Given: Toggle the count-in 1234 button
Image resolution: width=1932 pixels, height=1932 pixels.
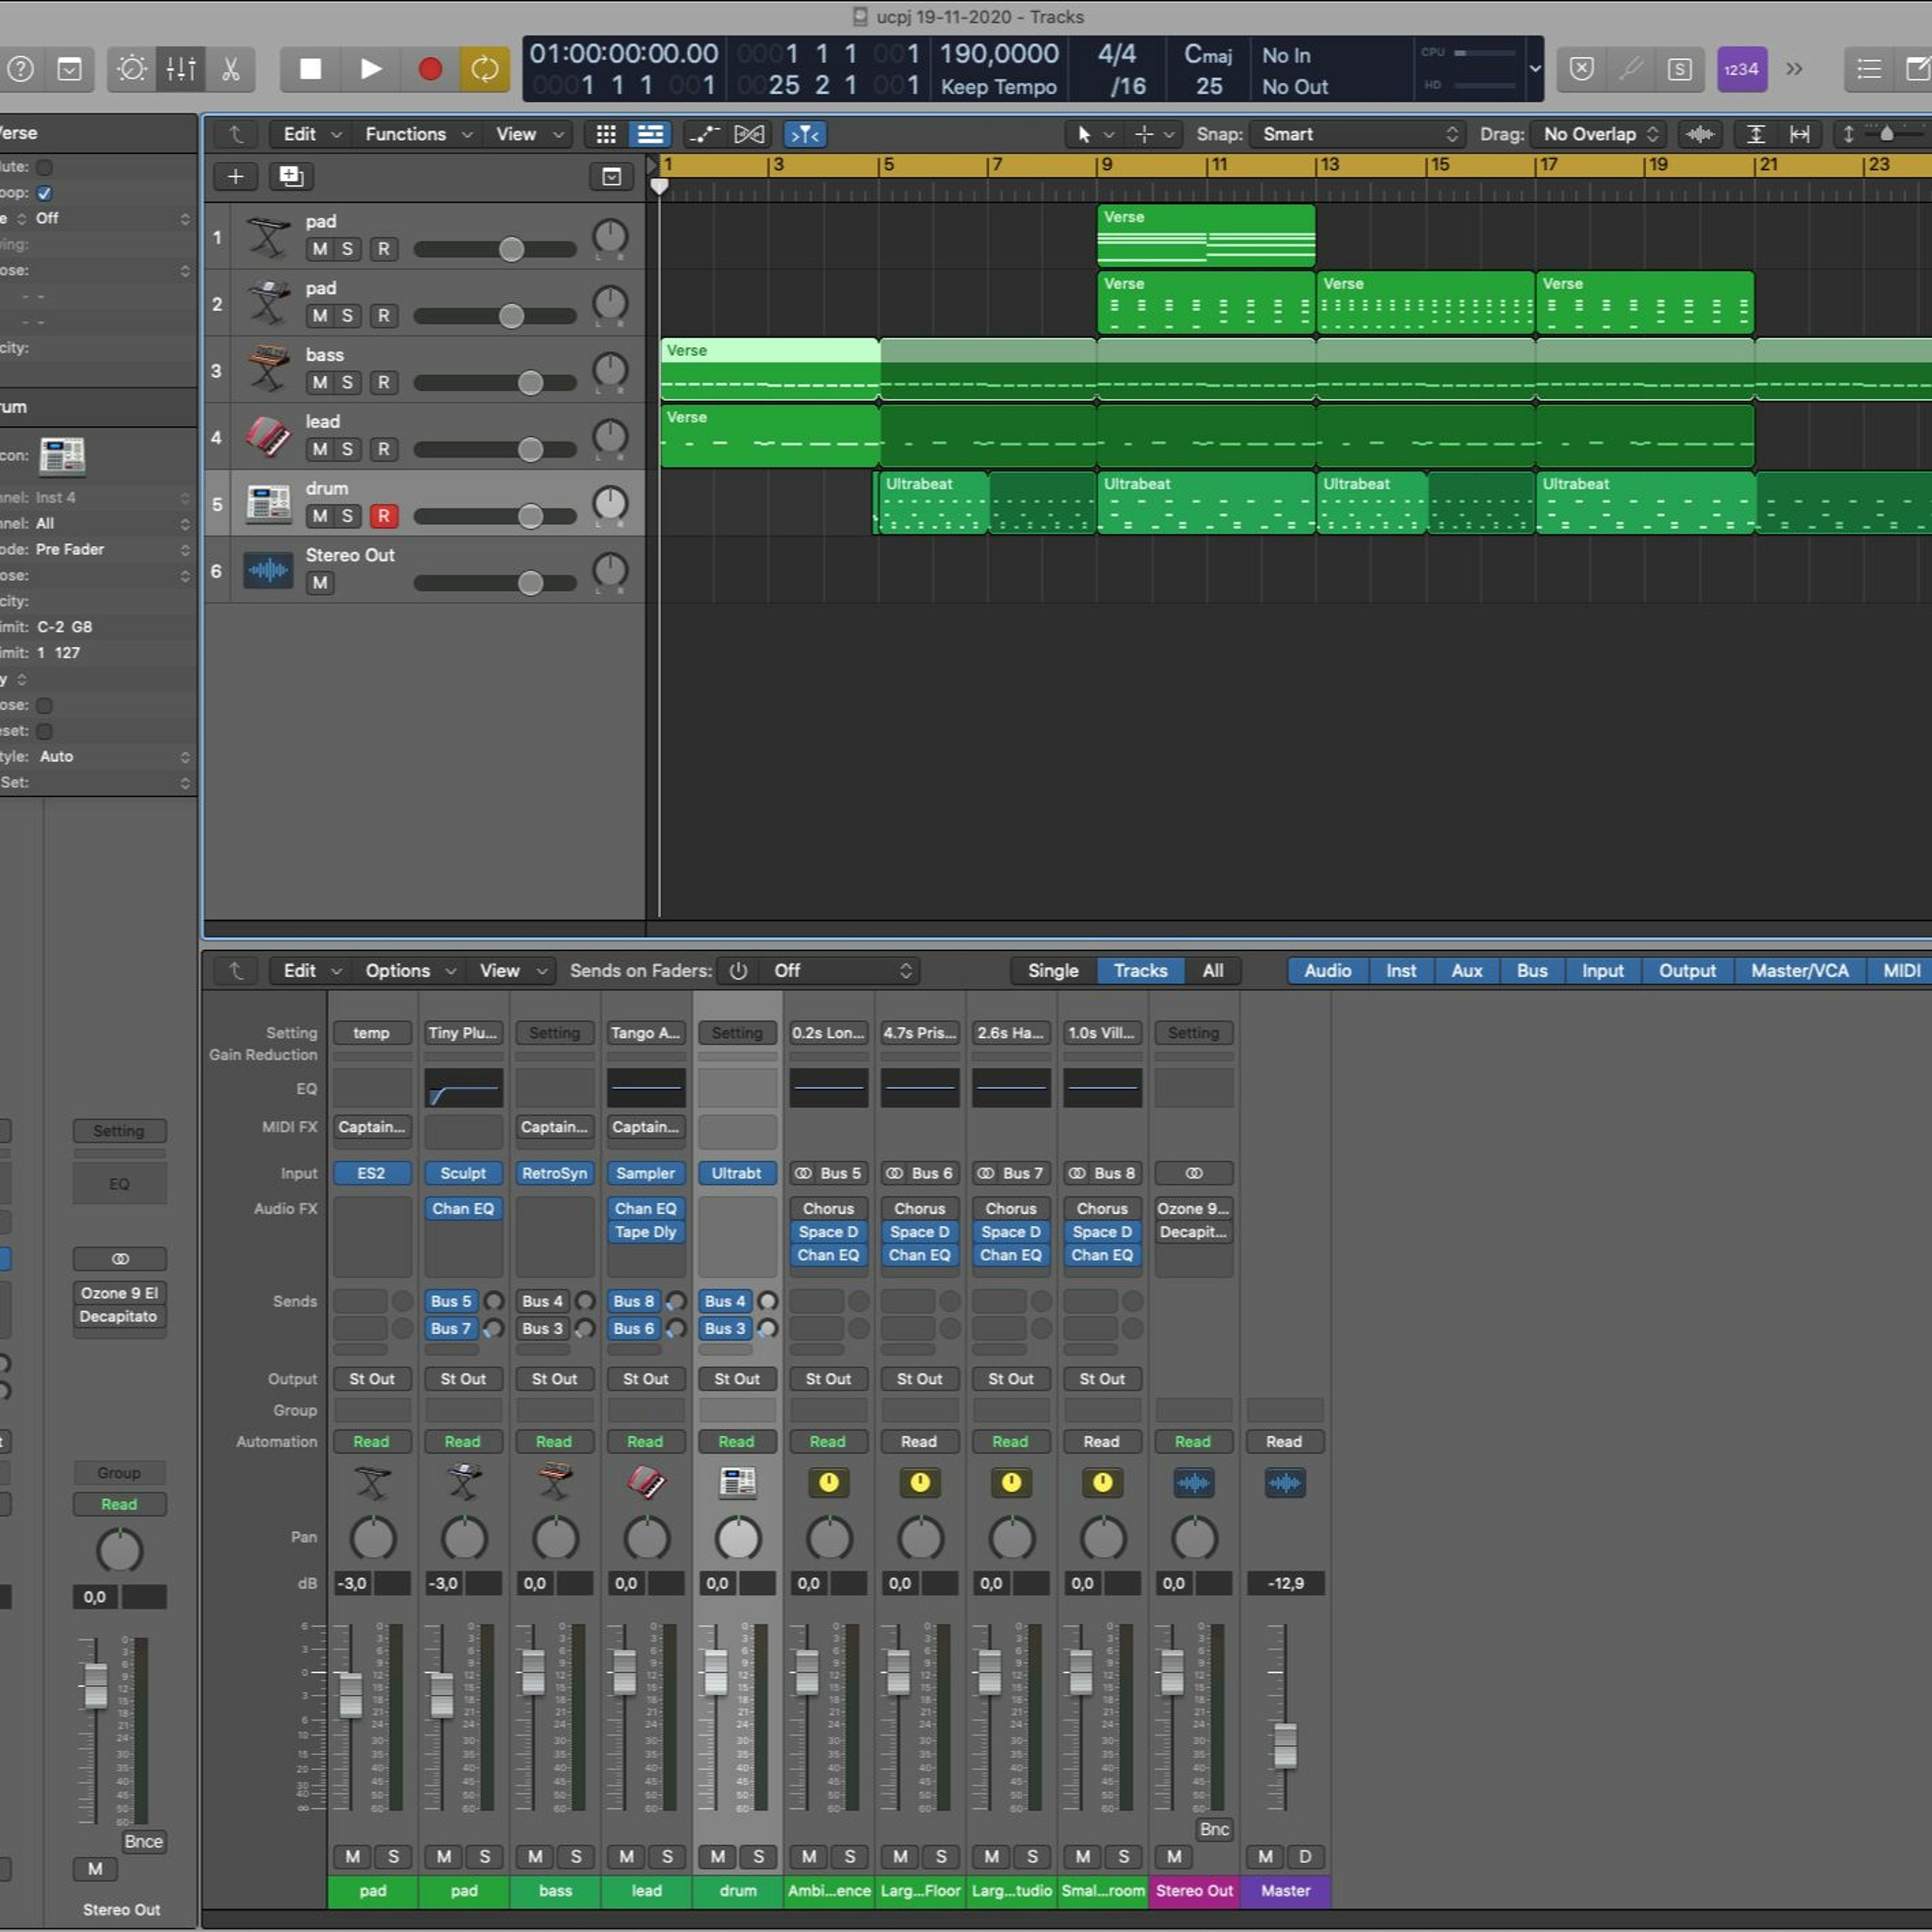Looking at the screenshot, I should [1741, 69].
